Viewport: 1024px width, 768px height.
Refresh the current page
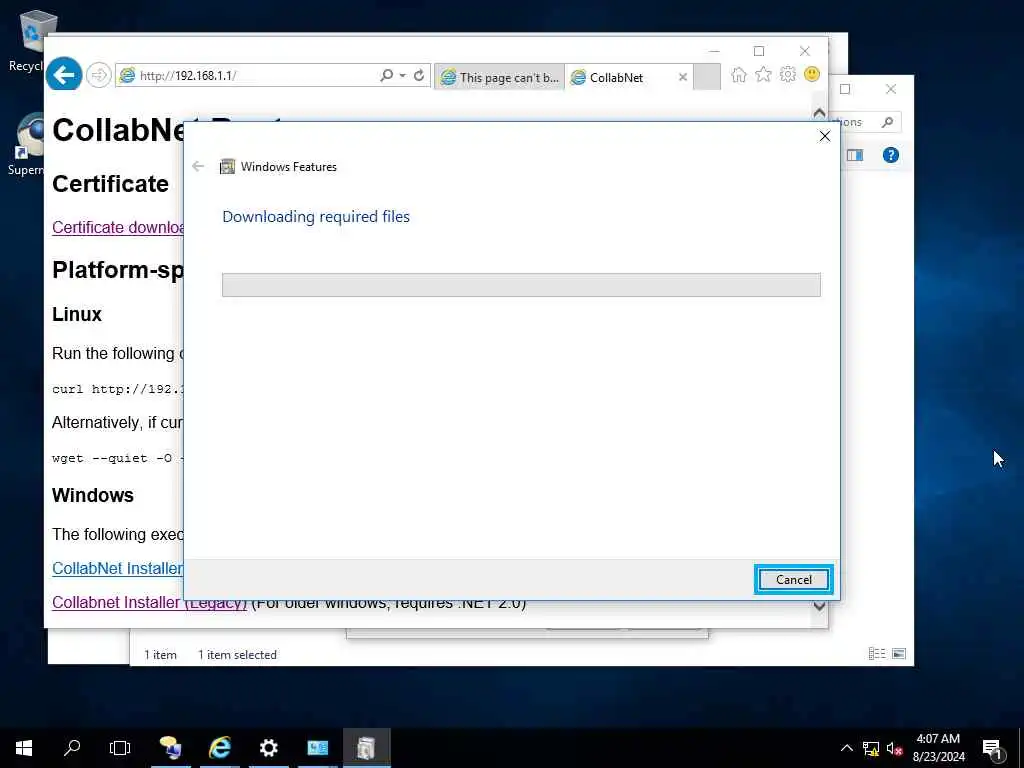[x=419, y=75]
